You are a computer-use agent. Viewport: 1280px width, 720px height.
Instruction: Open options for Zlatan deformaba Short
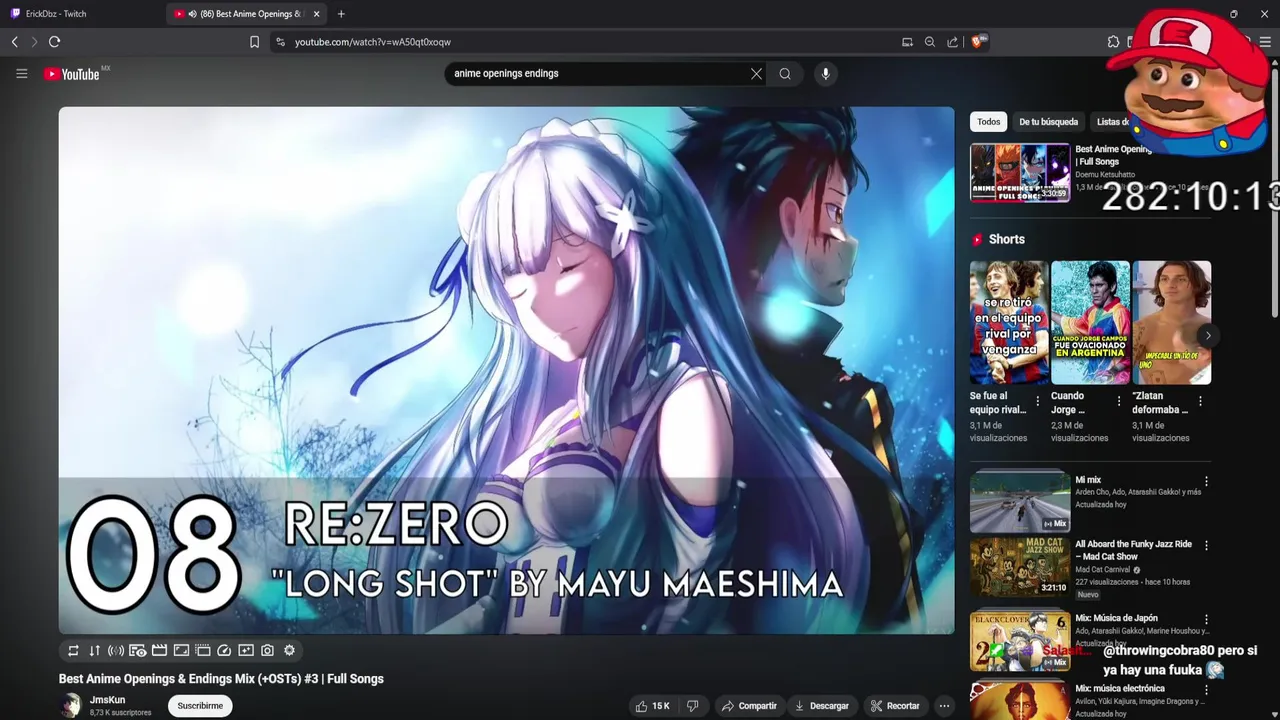point(1200,401)
